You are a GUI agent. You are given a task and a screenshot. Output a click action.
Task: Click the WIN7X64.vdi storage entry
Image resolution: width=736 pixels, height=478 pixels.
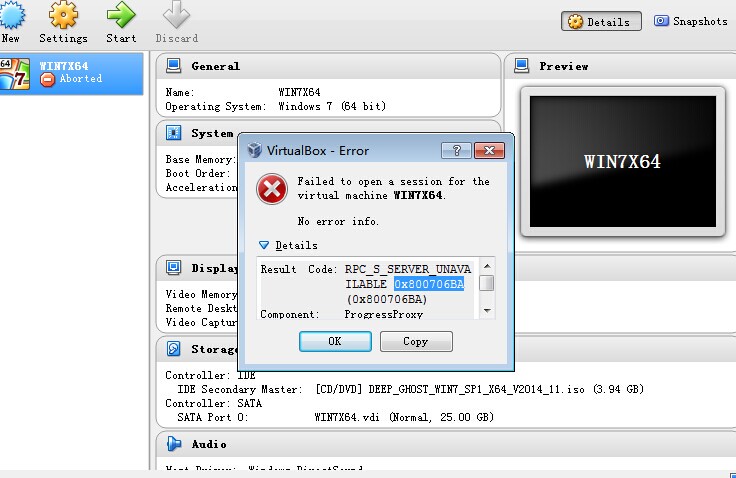[404, 417]
